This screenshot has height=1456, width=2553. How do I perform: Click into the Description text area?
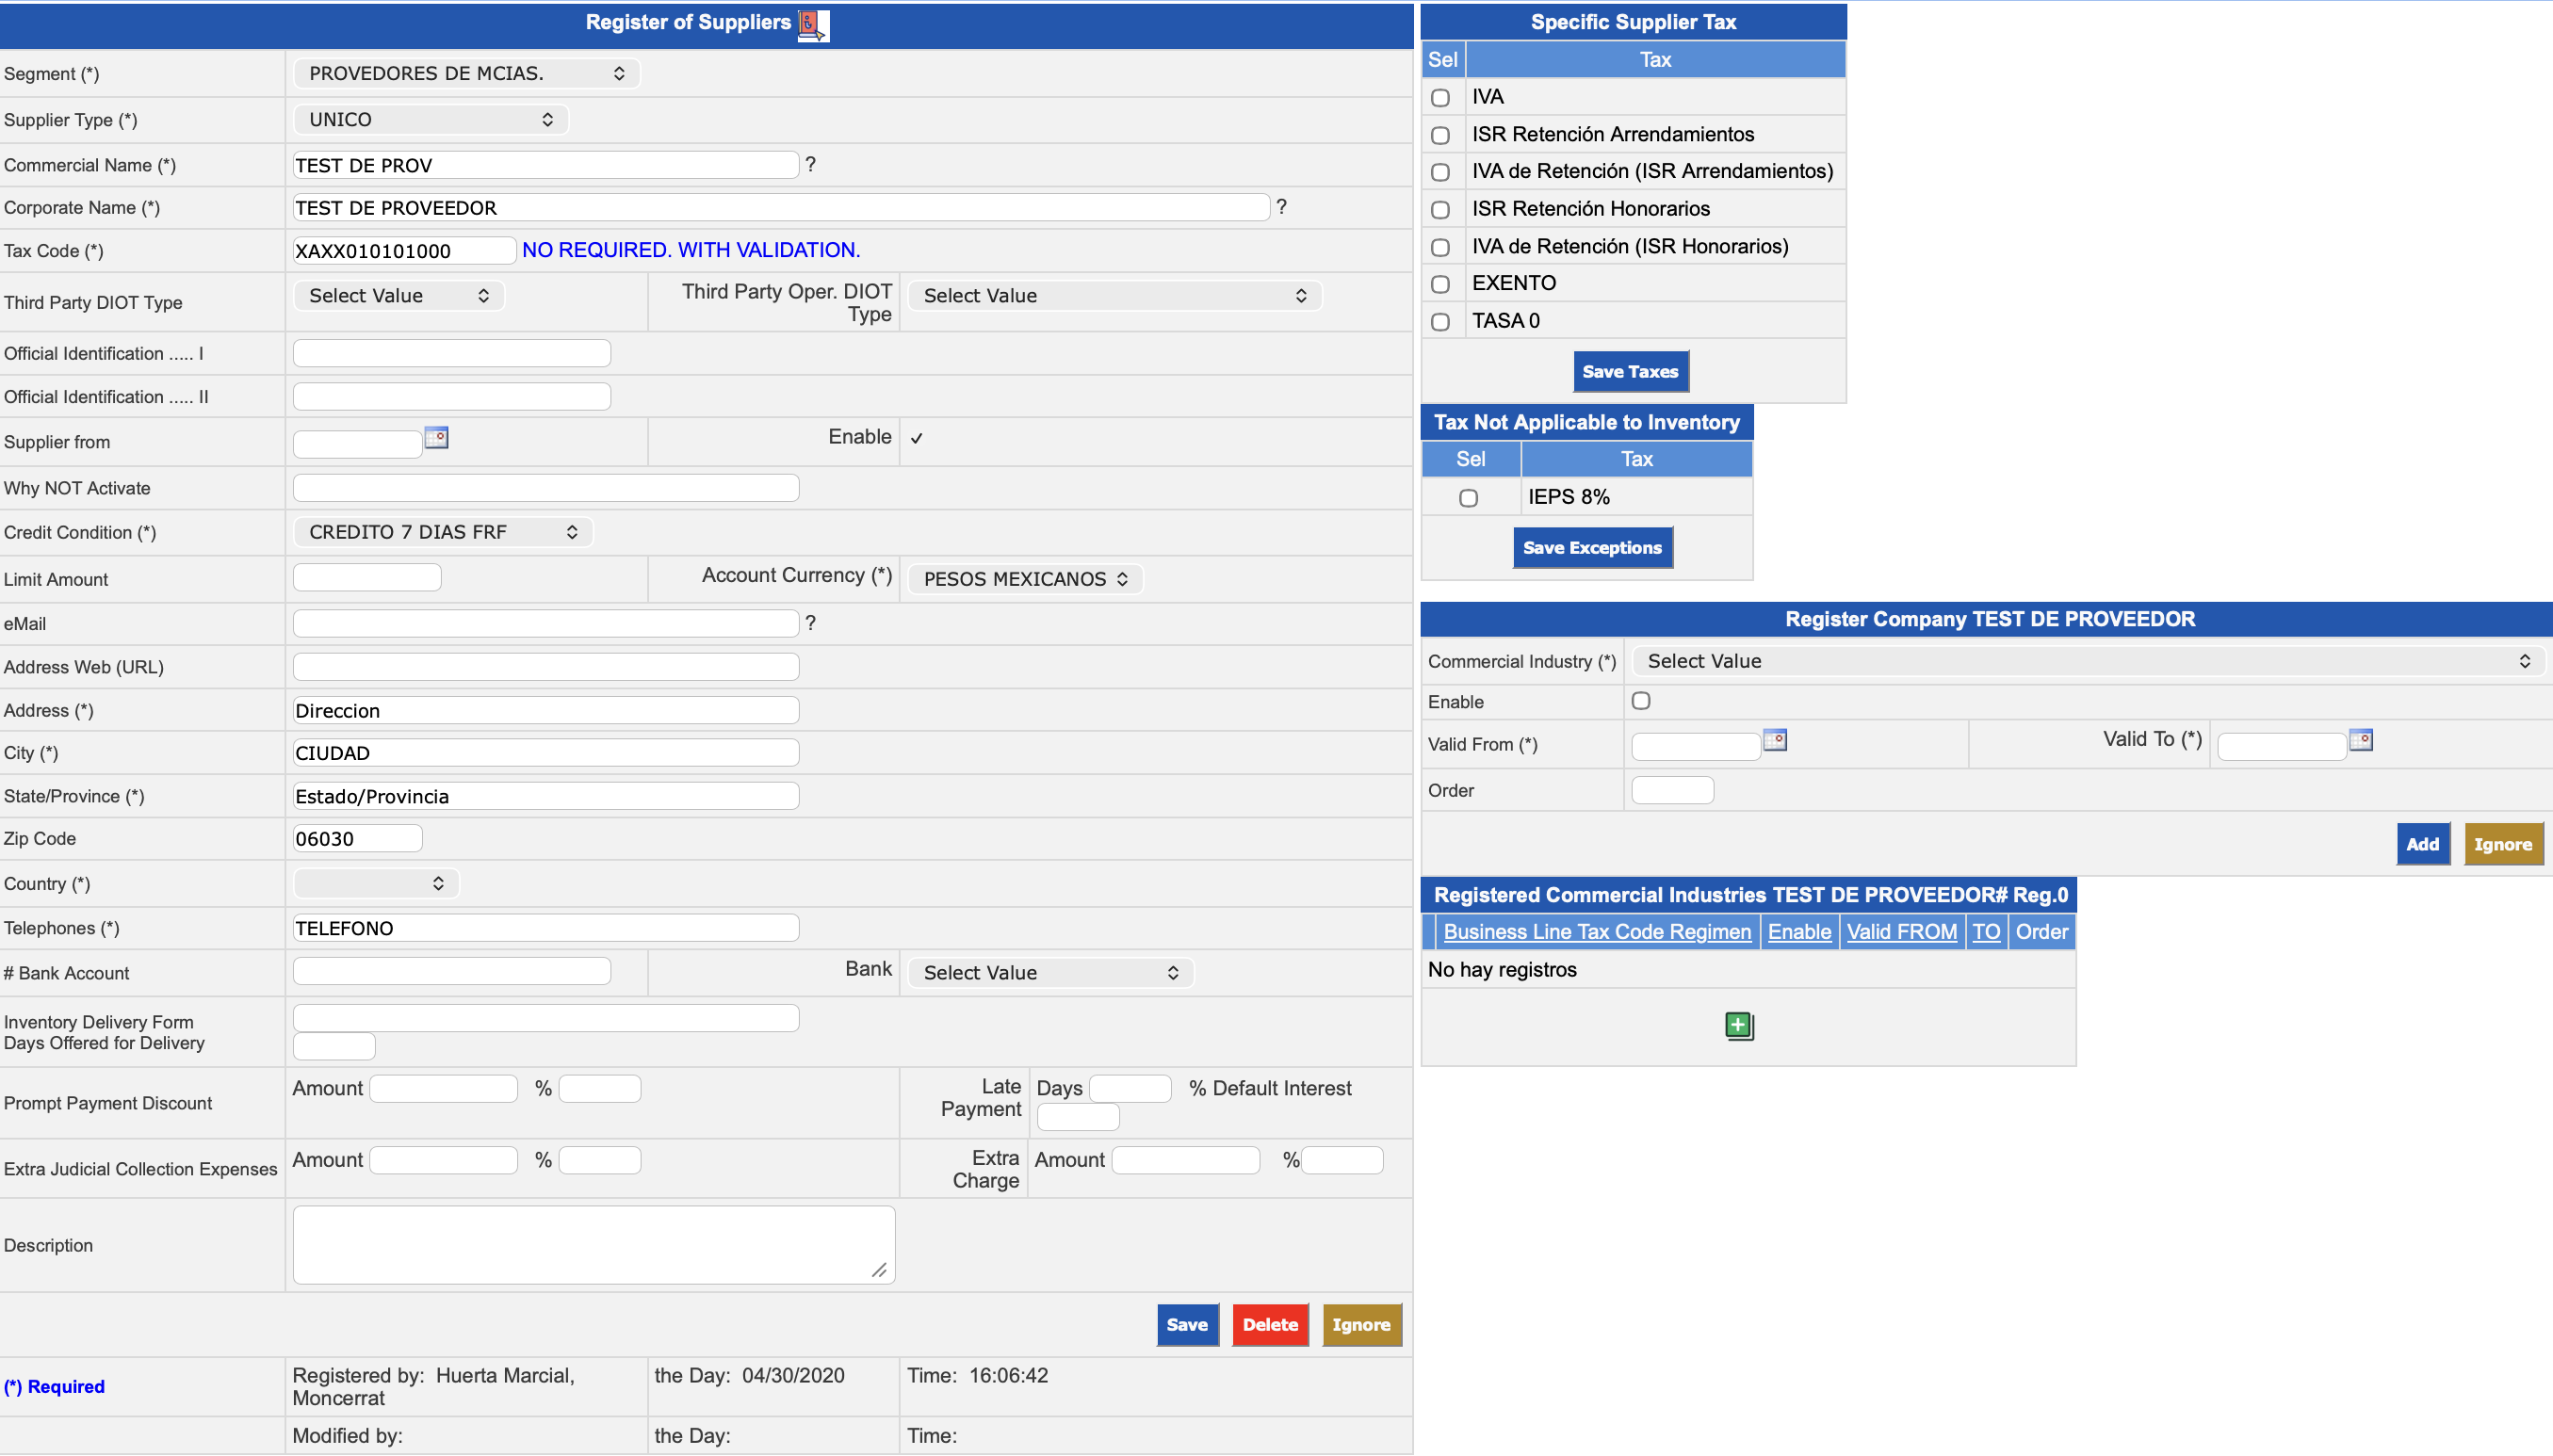point(592,1244)
